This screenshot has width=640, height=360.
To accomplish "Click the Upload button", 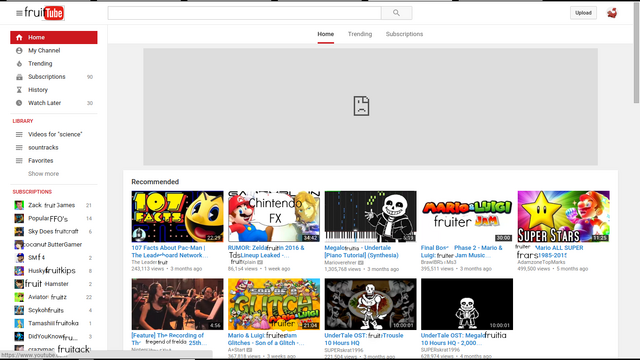I will [583, 13].
